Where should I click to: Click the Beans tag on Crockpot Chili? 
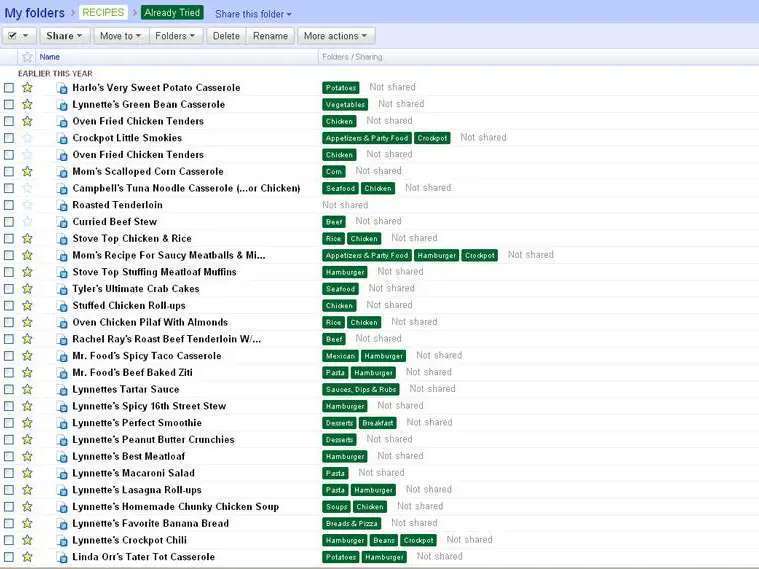point(384,540)
